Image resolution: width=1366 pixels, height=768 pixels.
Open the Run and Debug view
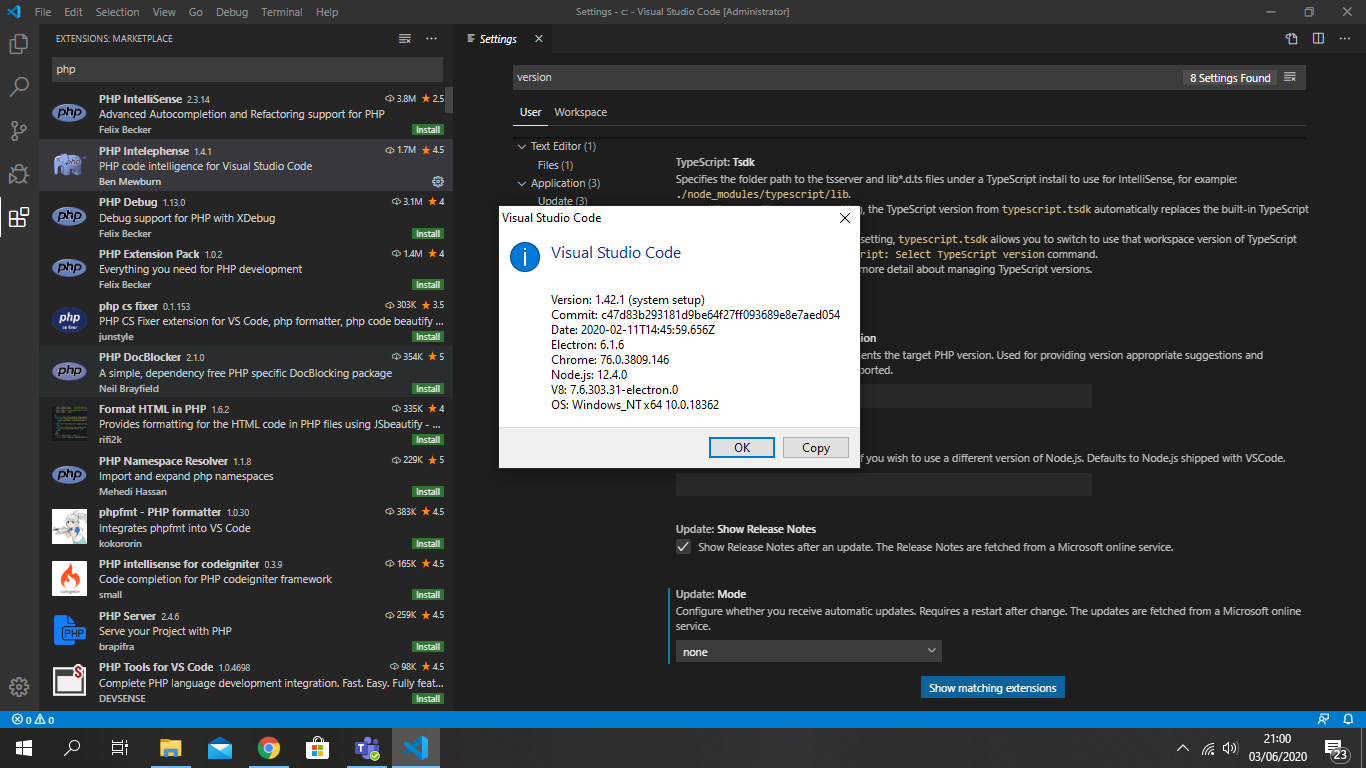pyautogui.click(x=19, y=174)
